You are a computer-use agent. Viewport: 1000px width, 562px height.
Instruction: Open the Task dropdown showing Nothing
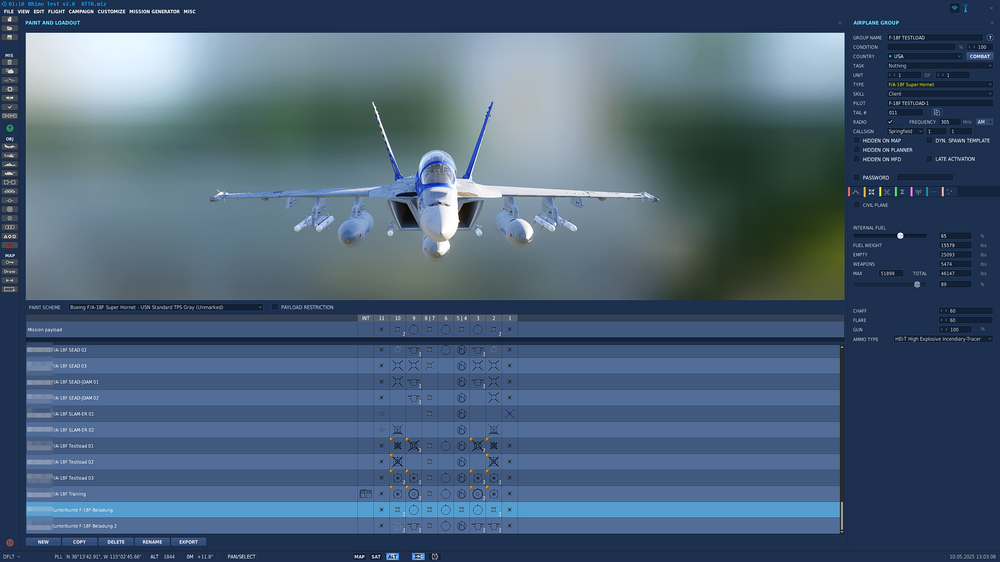pos(939,66)
